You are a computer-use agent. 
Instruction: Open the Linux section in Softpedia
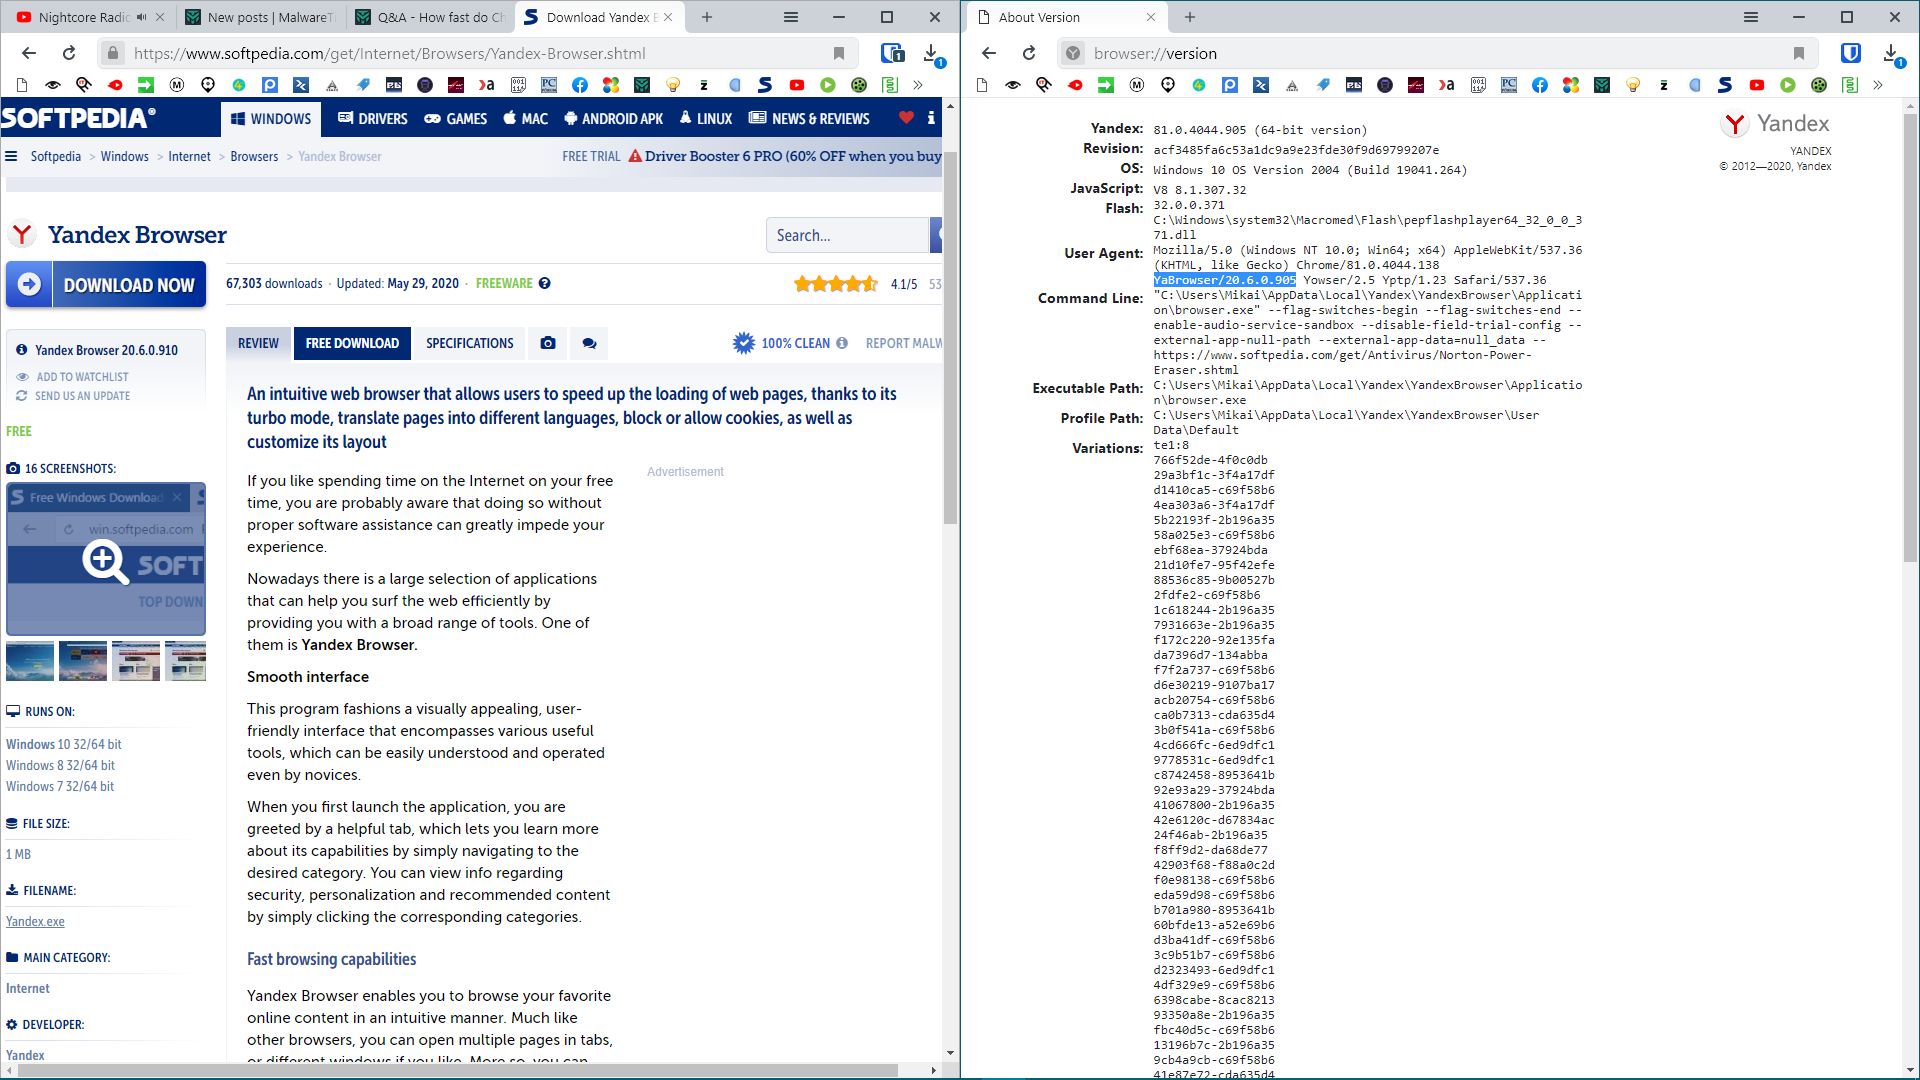(x=705, y=118)
